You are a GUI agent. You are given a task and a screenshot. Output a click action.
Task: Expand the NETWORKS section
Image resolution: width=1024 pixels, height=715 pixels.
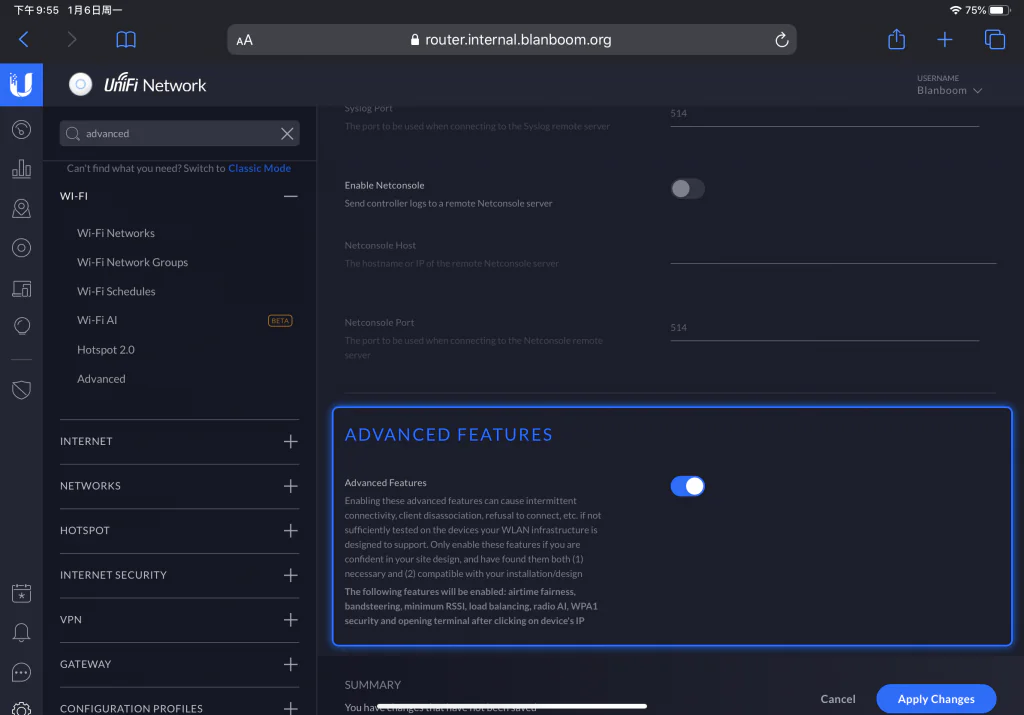(291, 486)
